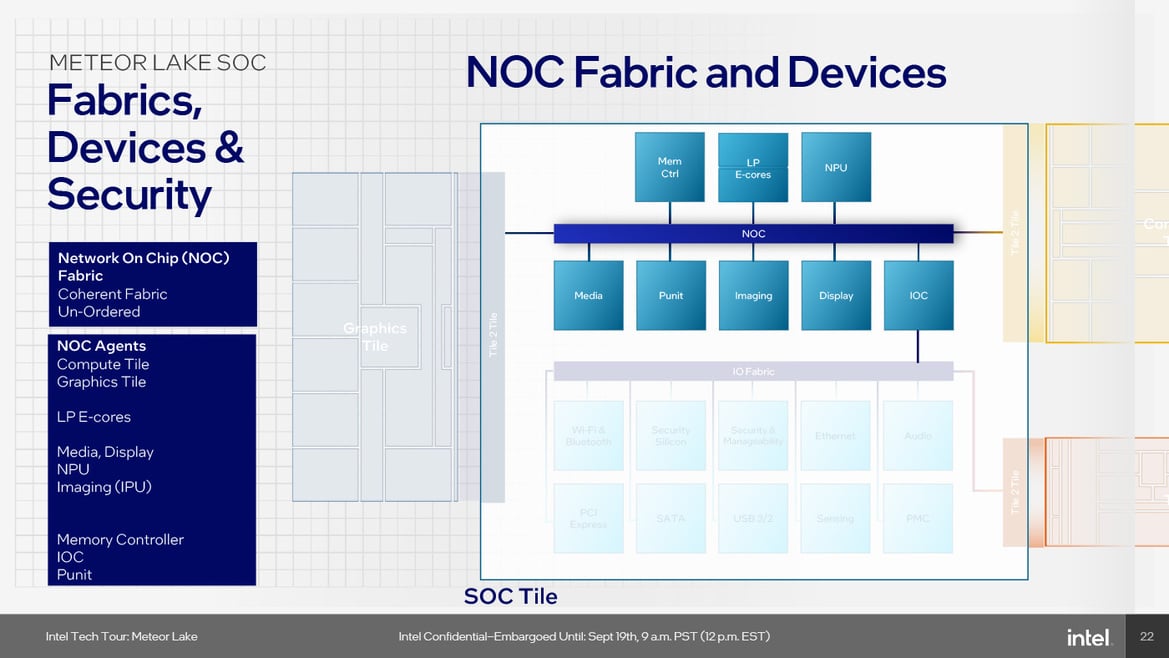The width and height of the screenshot is (1169, 658).
Task: Click the grey Tile 2 Tile connector strip
Action: [493, 337]
